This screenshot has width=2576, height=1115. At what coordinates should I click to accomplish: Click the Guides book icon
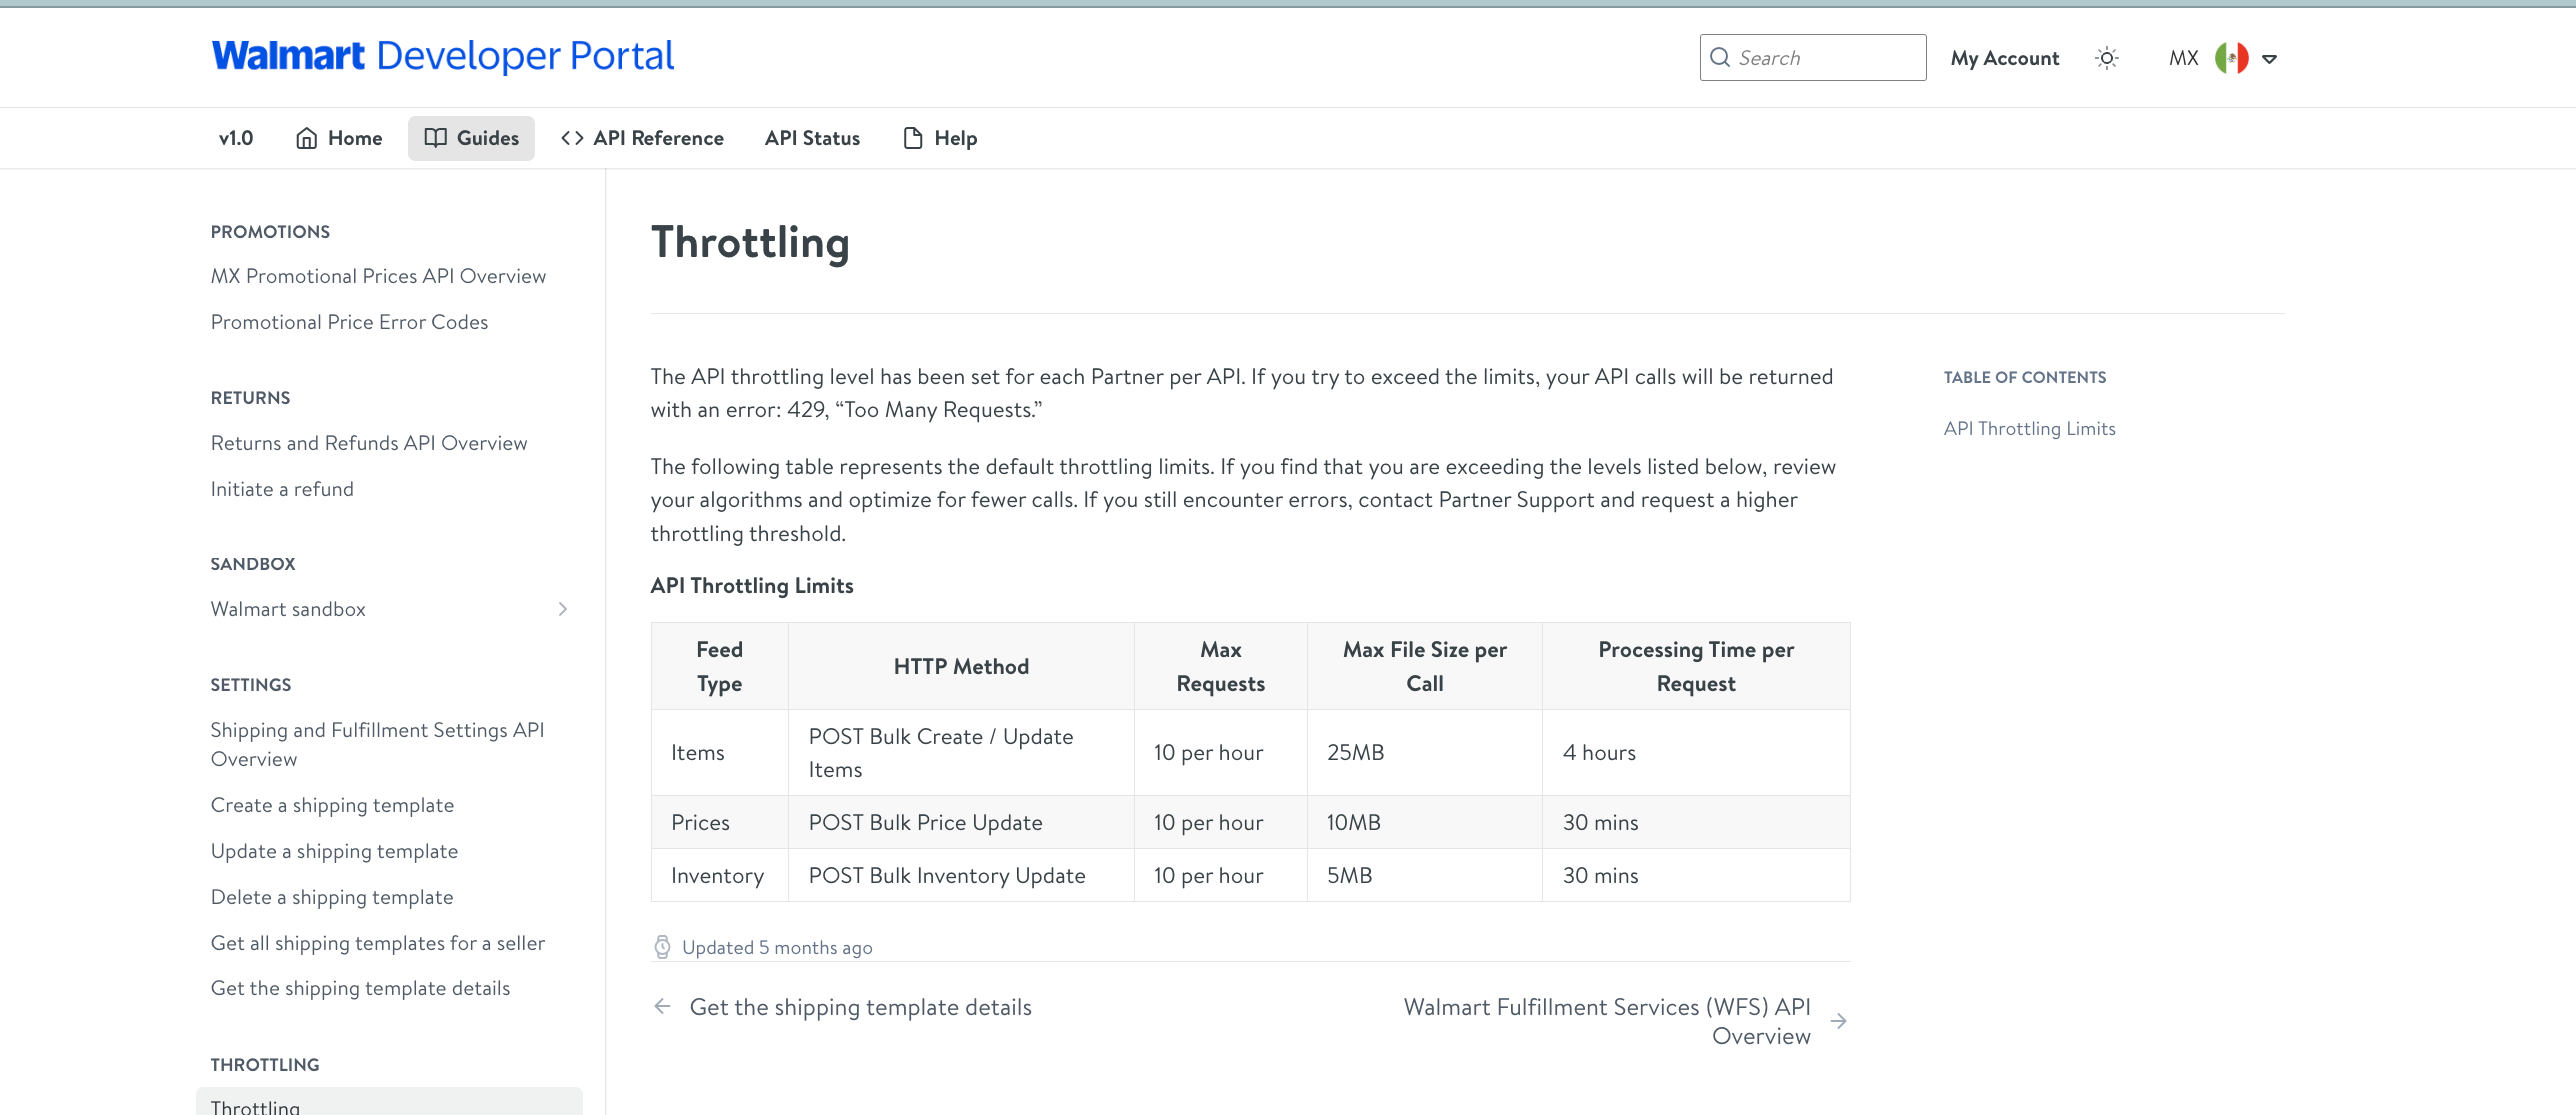tap(435, 138)
